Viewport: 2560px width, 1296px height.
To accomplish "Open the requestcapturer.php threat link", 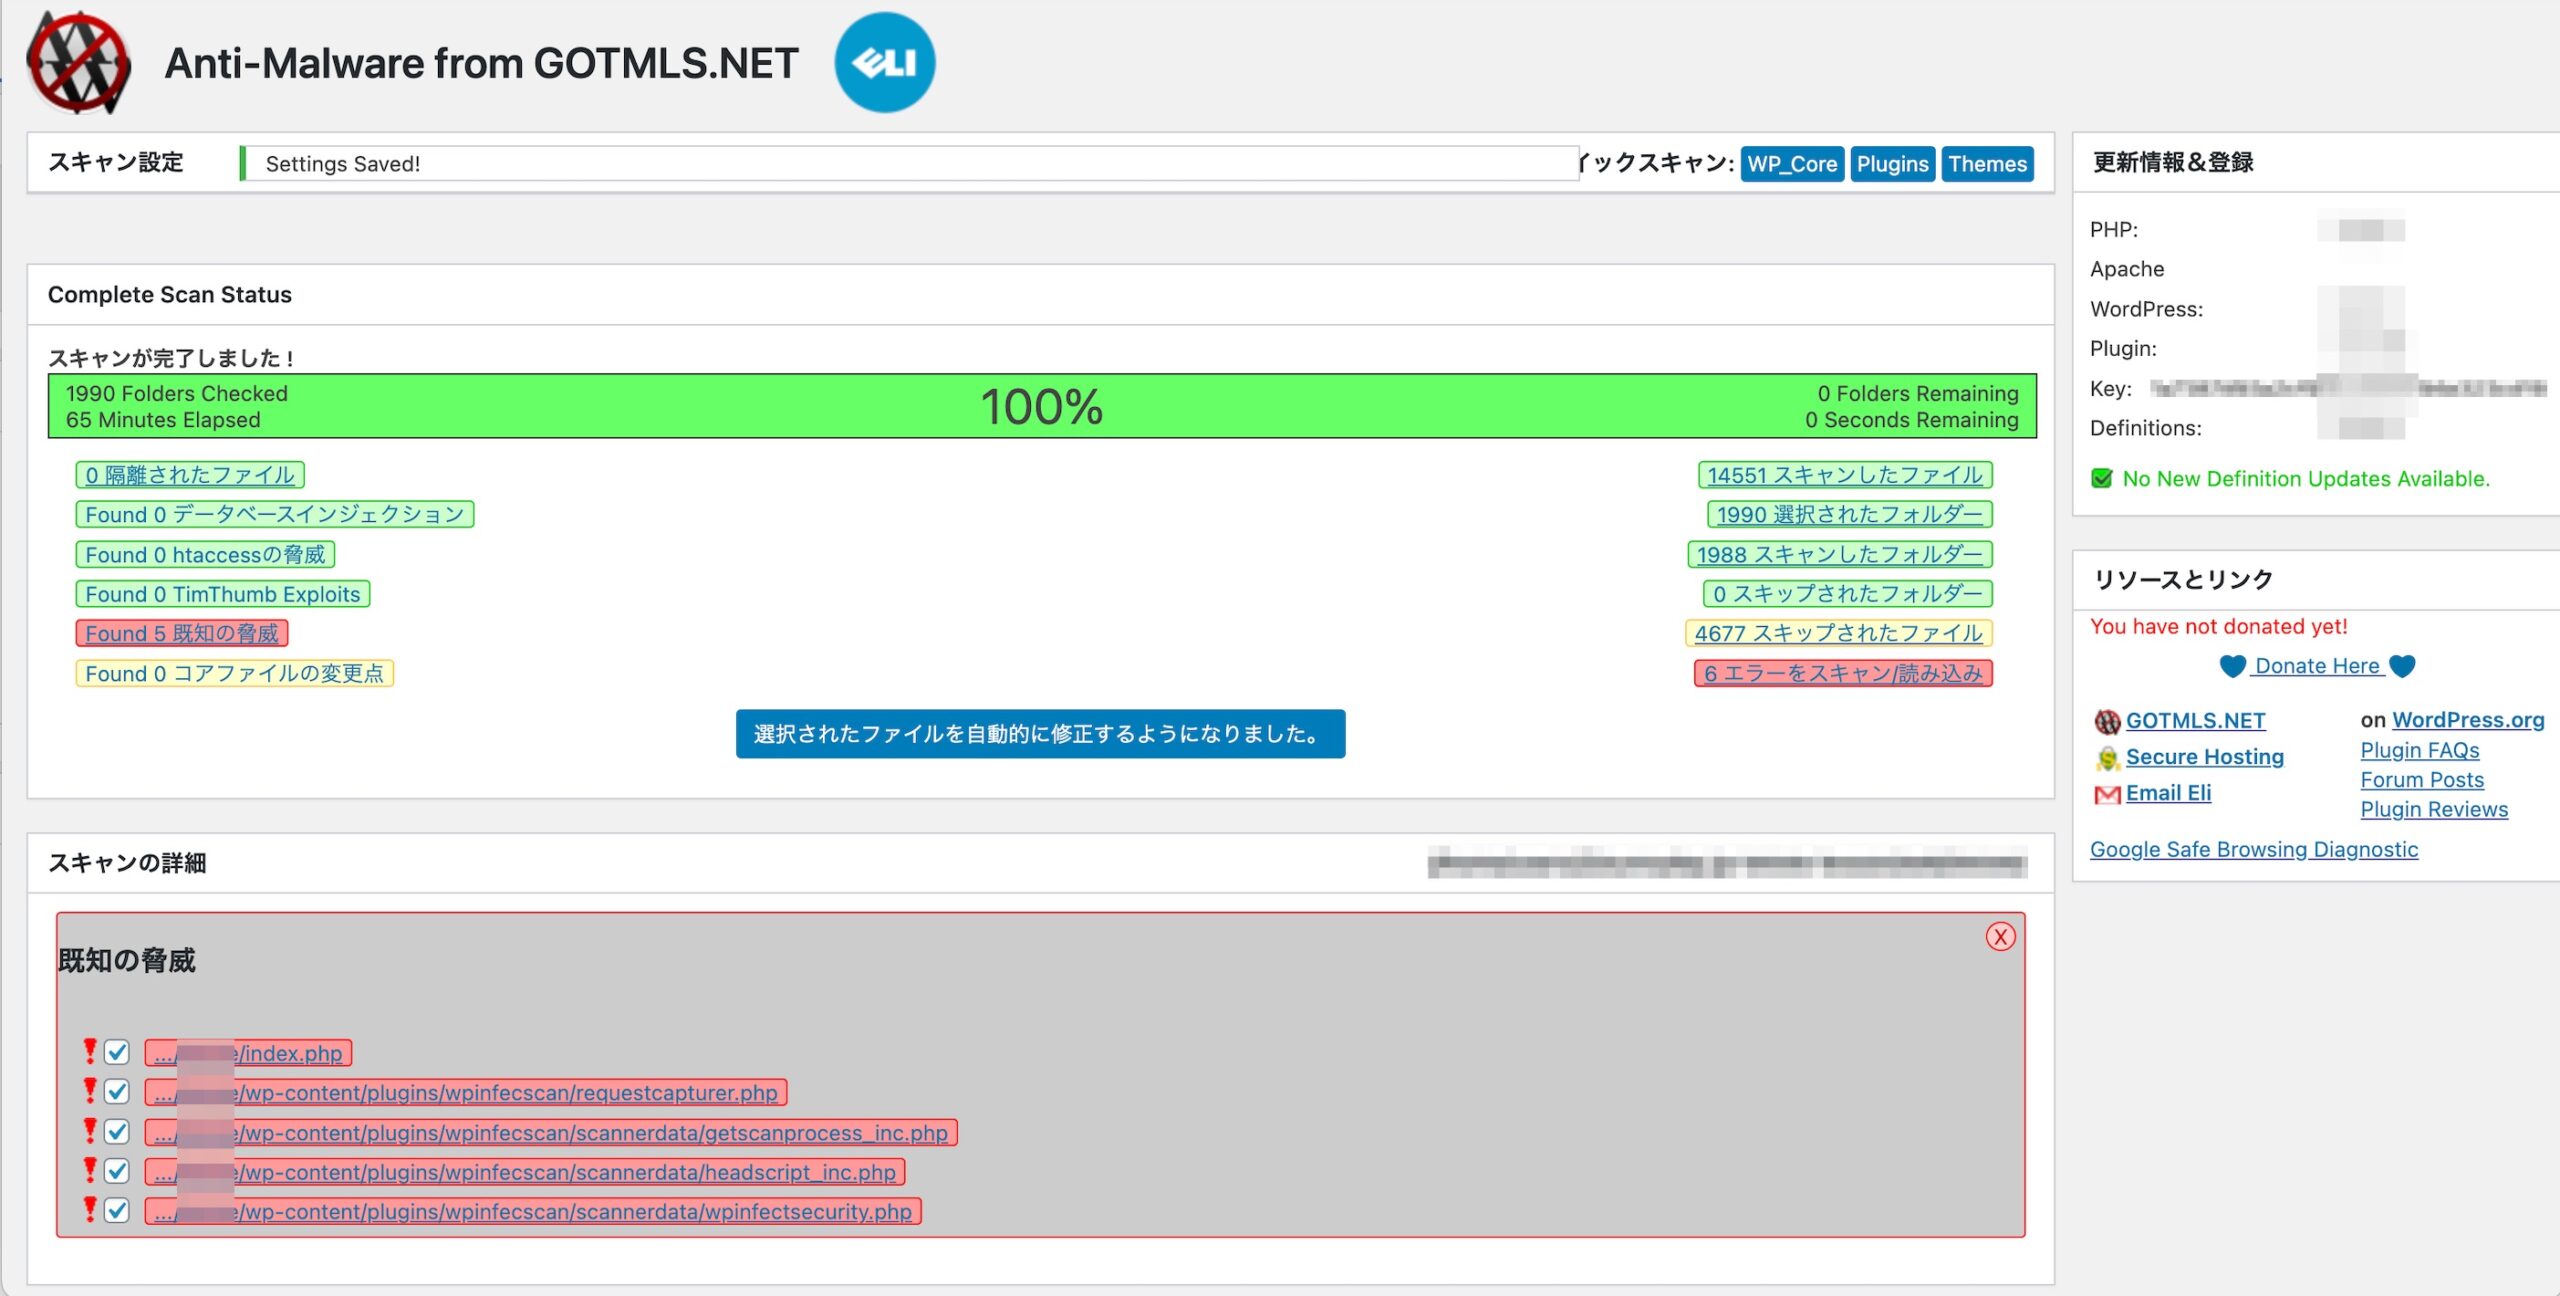I will pyautogui.click(x=466, y=1093).
